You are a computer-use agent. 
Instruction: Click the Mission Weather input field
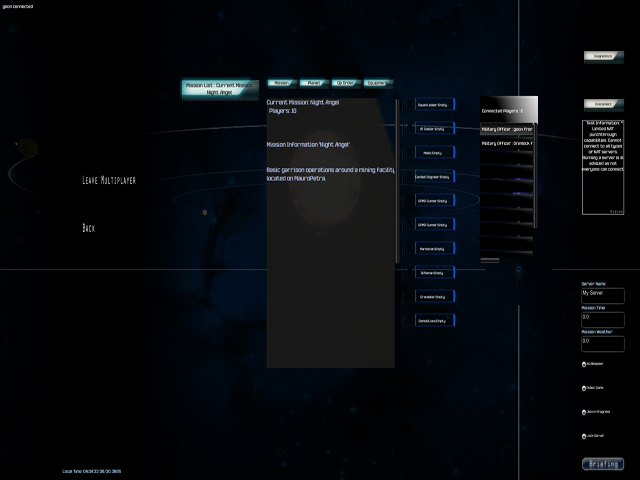[603, 344]
